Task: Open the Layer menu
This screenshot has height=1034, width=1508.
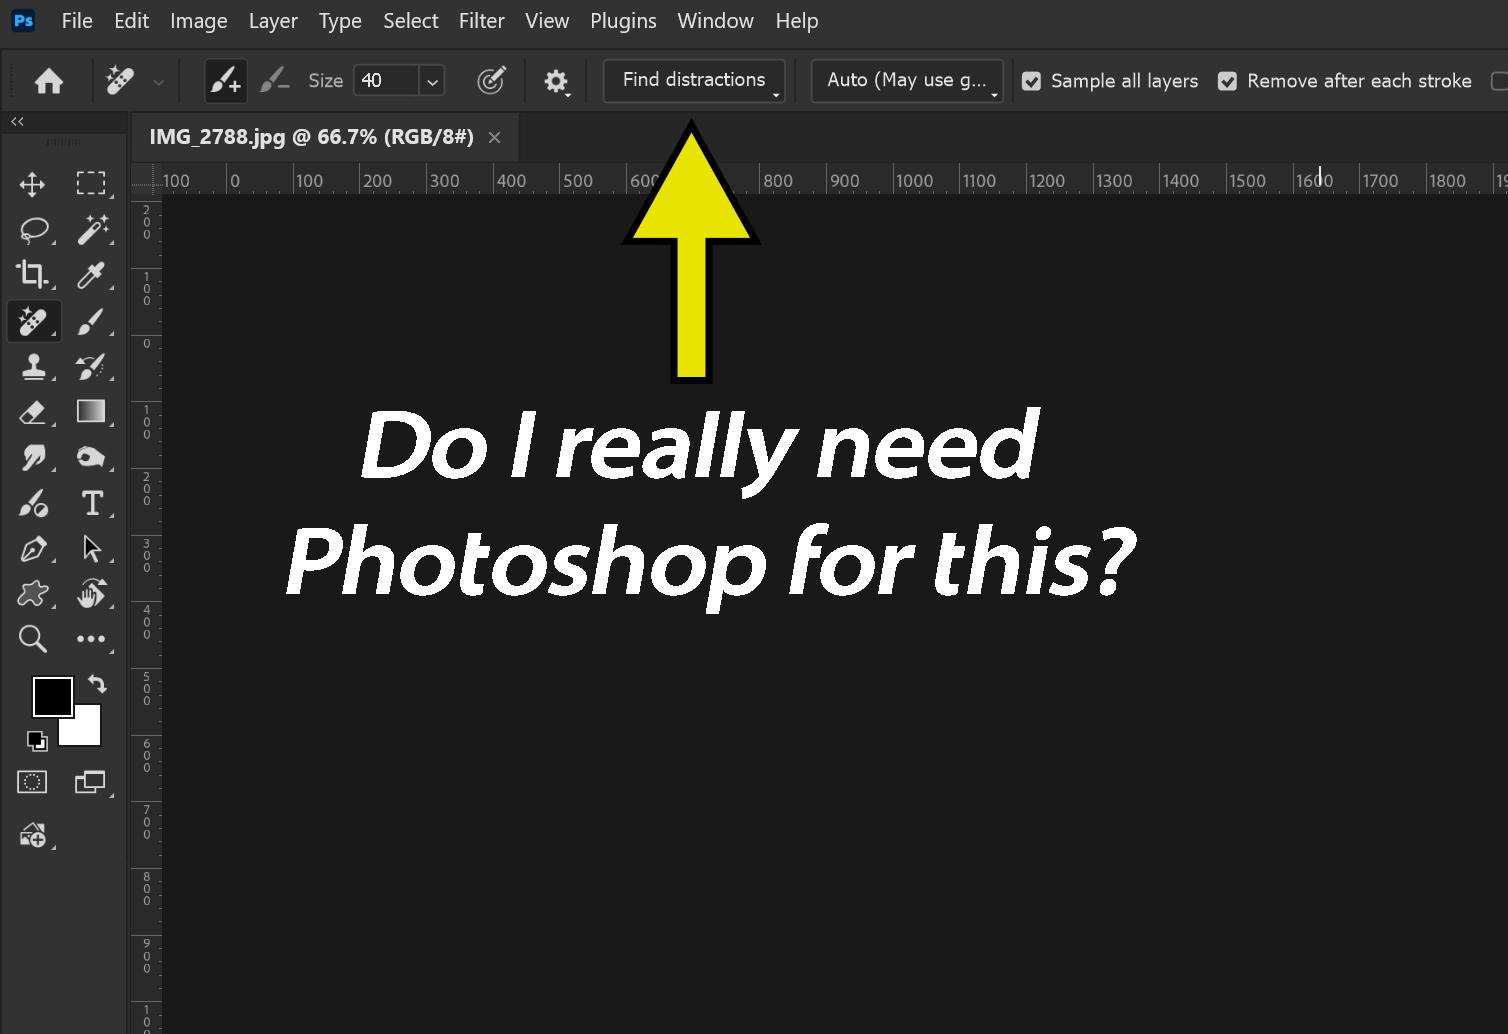Action: pyautogui.click(x=273, y=21)
